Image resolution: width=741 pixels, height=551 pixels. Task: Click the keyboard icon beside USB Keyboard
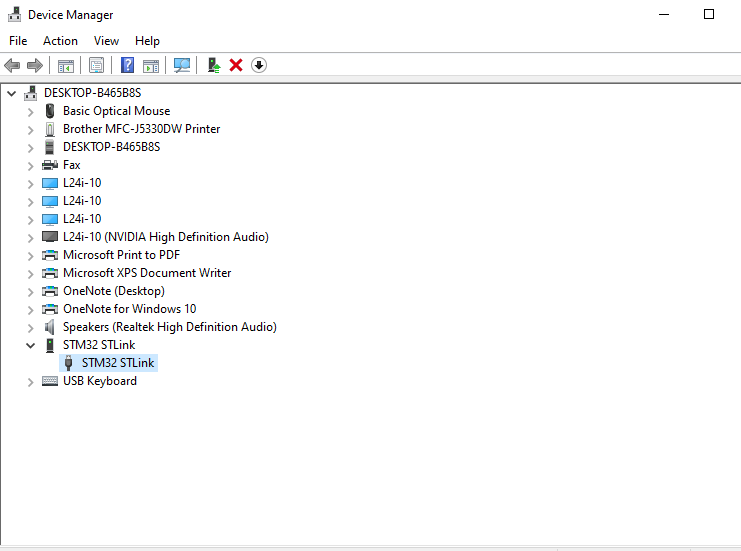tap(50, 381)
